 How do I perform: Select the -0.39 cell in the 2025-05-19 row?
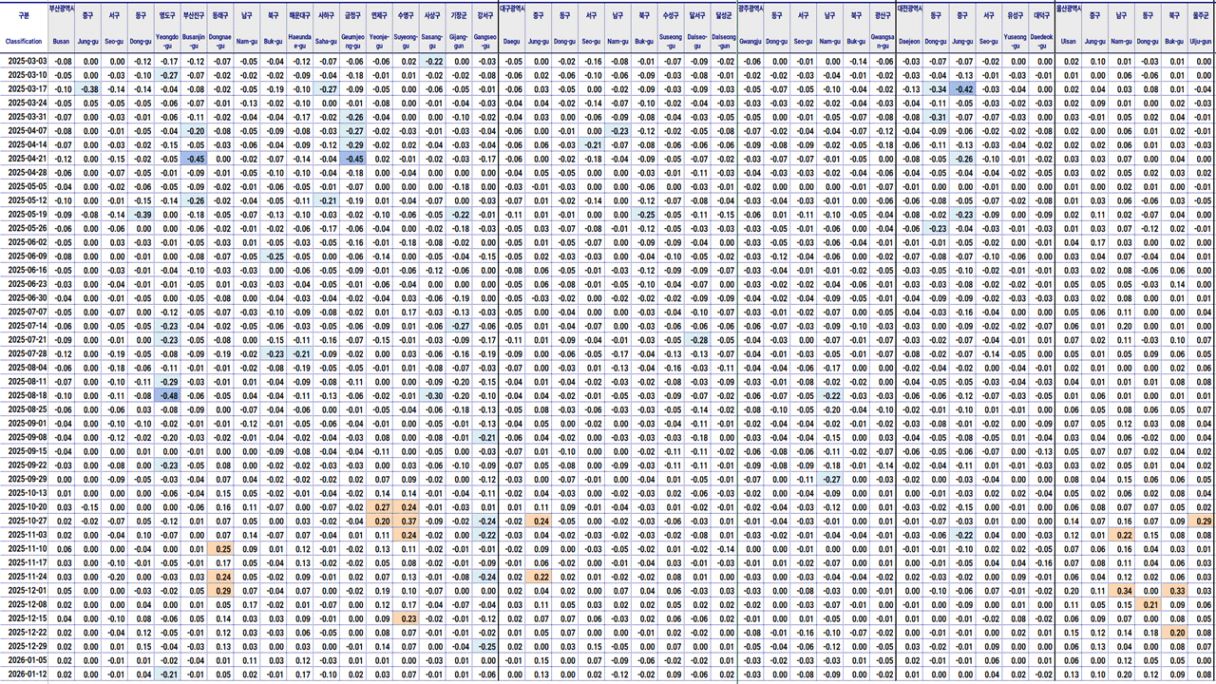tap(143, 214)
